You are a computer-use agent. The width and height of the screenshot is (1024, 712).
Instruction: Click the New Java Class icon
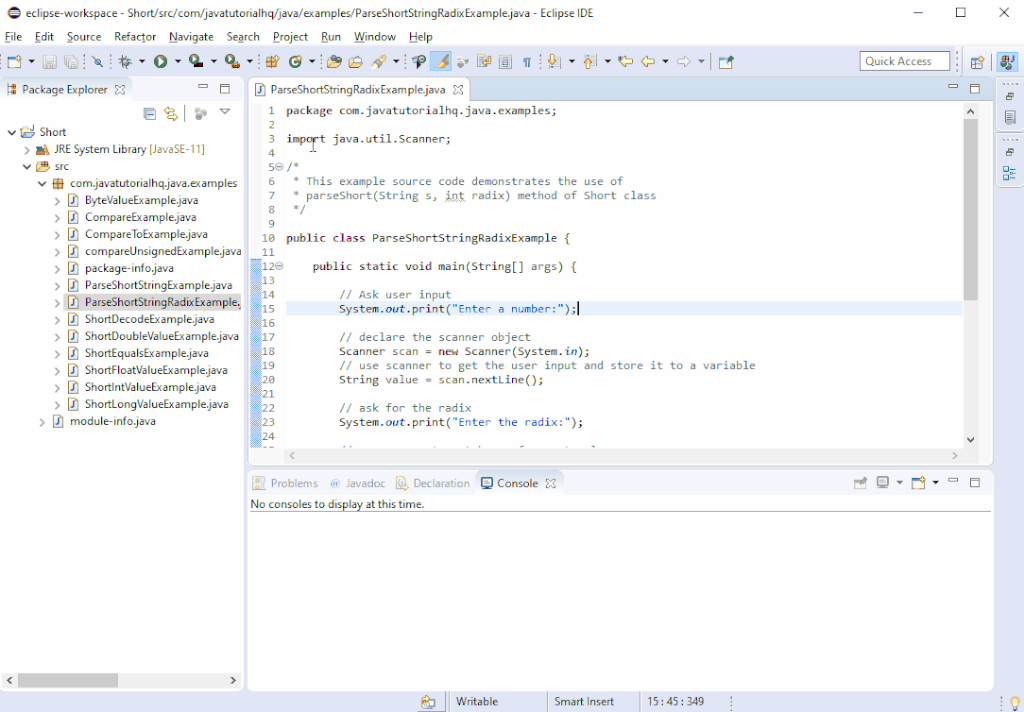pyautogui.click(x=295, y=62)
